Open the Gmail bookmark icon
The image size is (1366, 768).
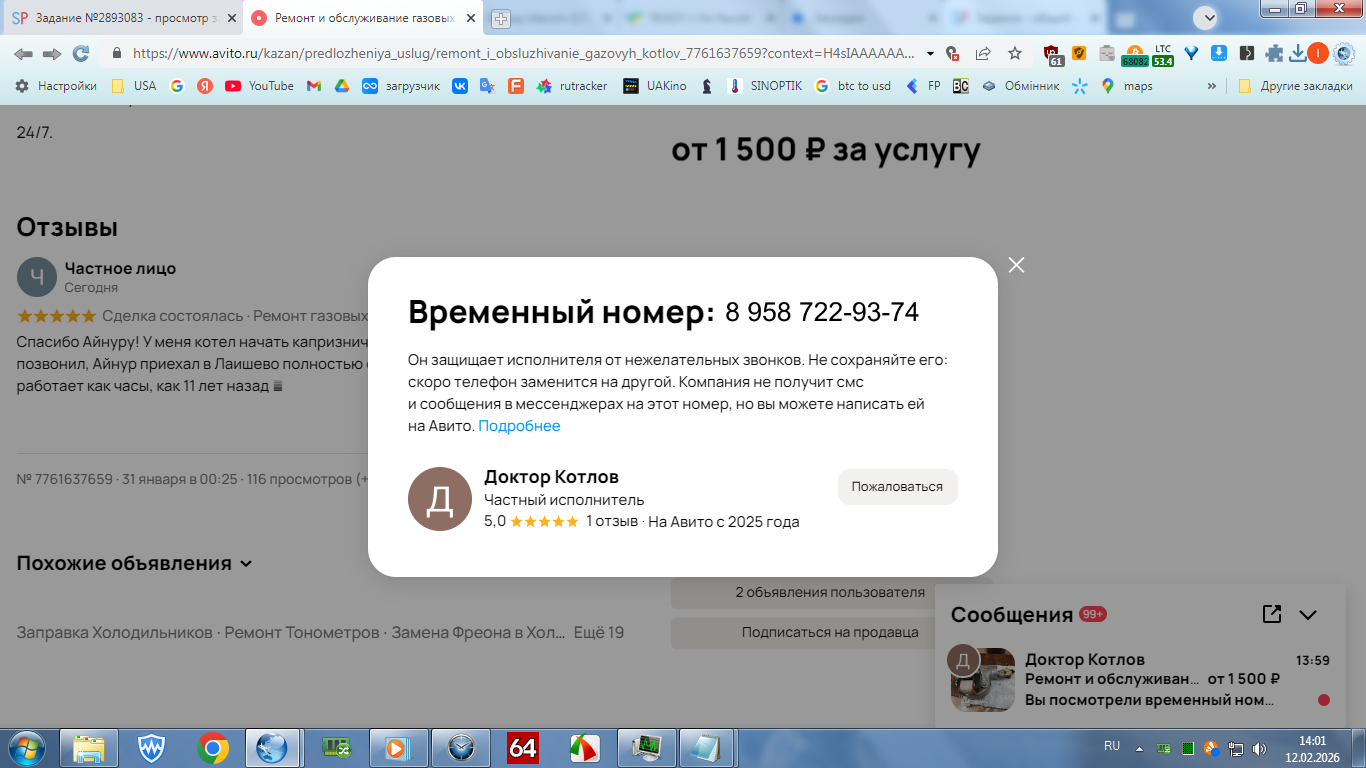(x=313, y=86)
